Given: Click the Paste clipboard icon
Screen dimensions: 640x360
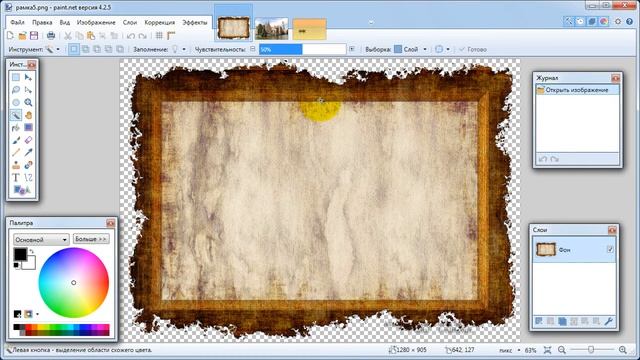Looking at the screenshot, I should click(91, 36).
